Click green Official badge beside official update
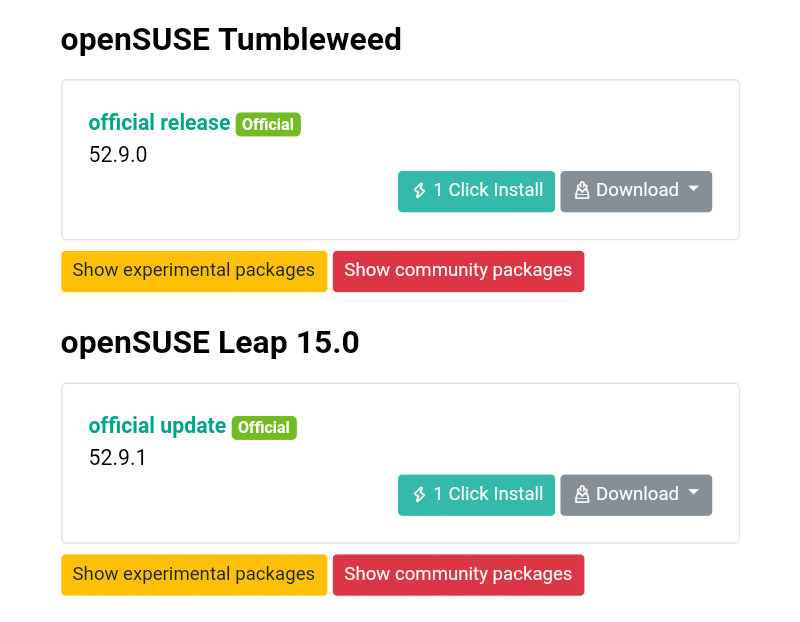This screenshot has height=622, width=800. click(x=264, y=427)
